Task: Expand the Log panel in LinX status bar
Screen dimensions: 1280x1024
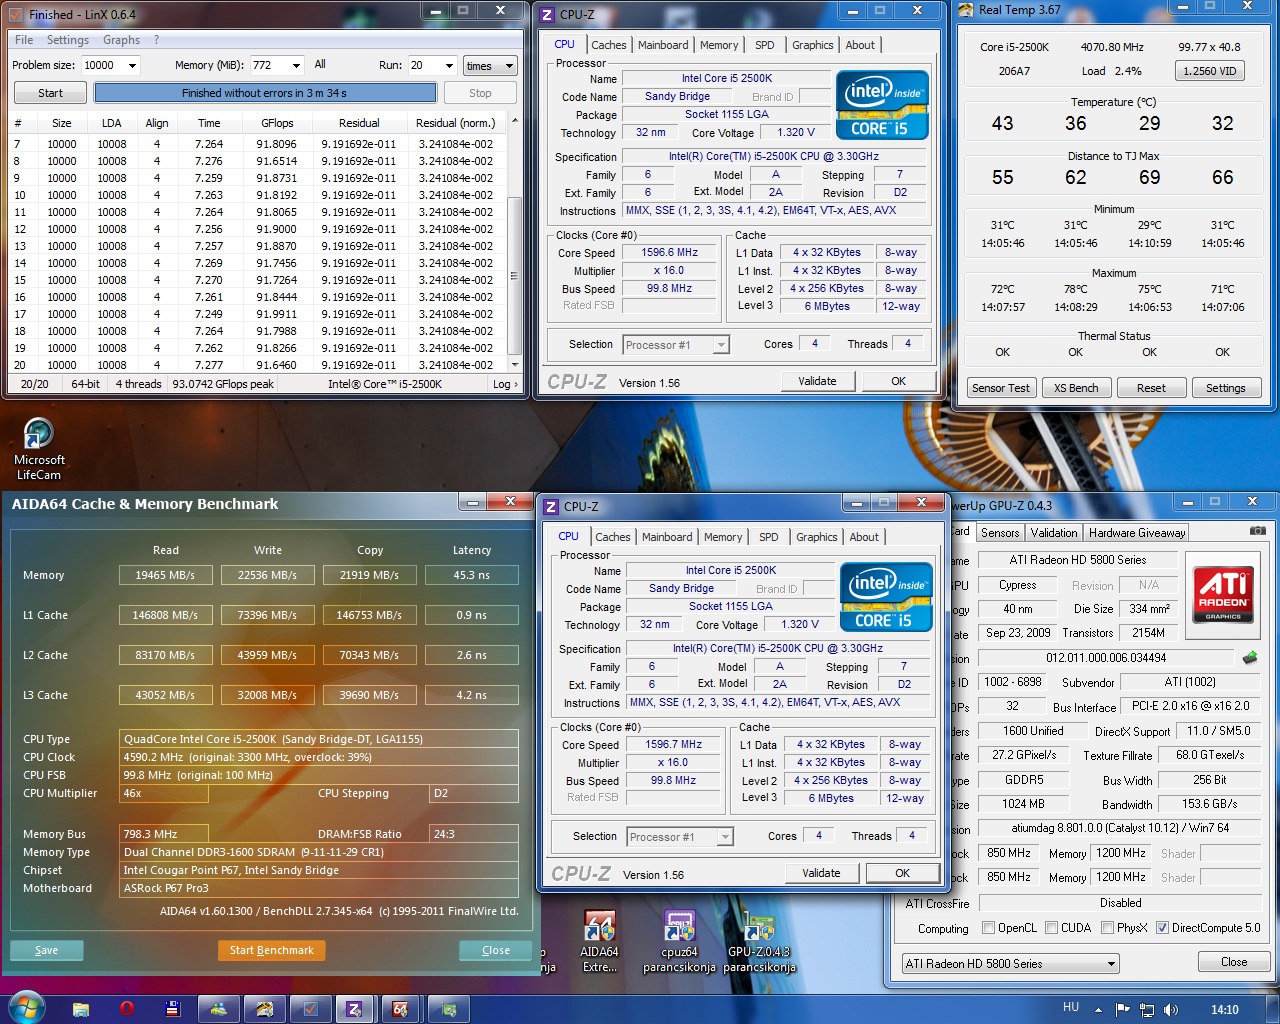Action: [505, 384]
